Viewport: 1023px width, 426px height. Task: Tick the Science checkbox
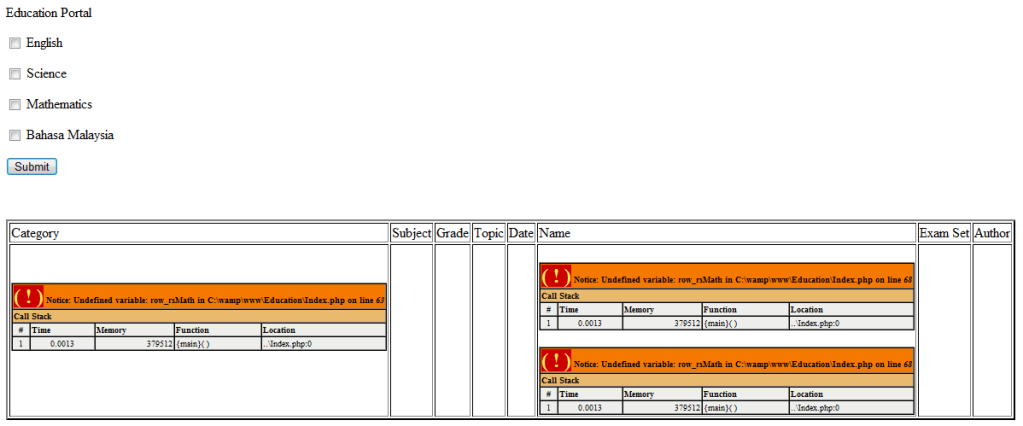[x=15, y=74]
